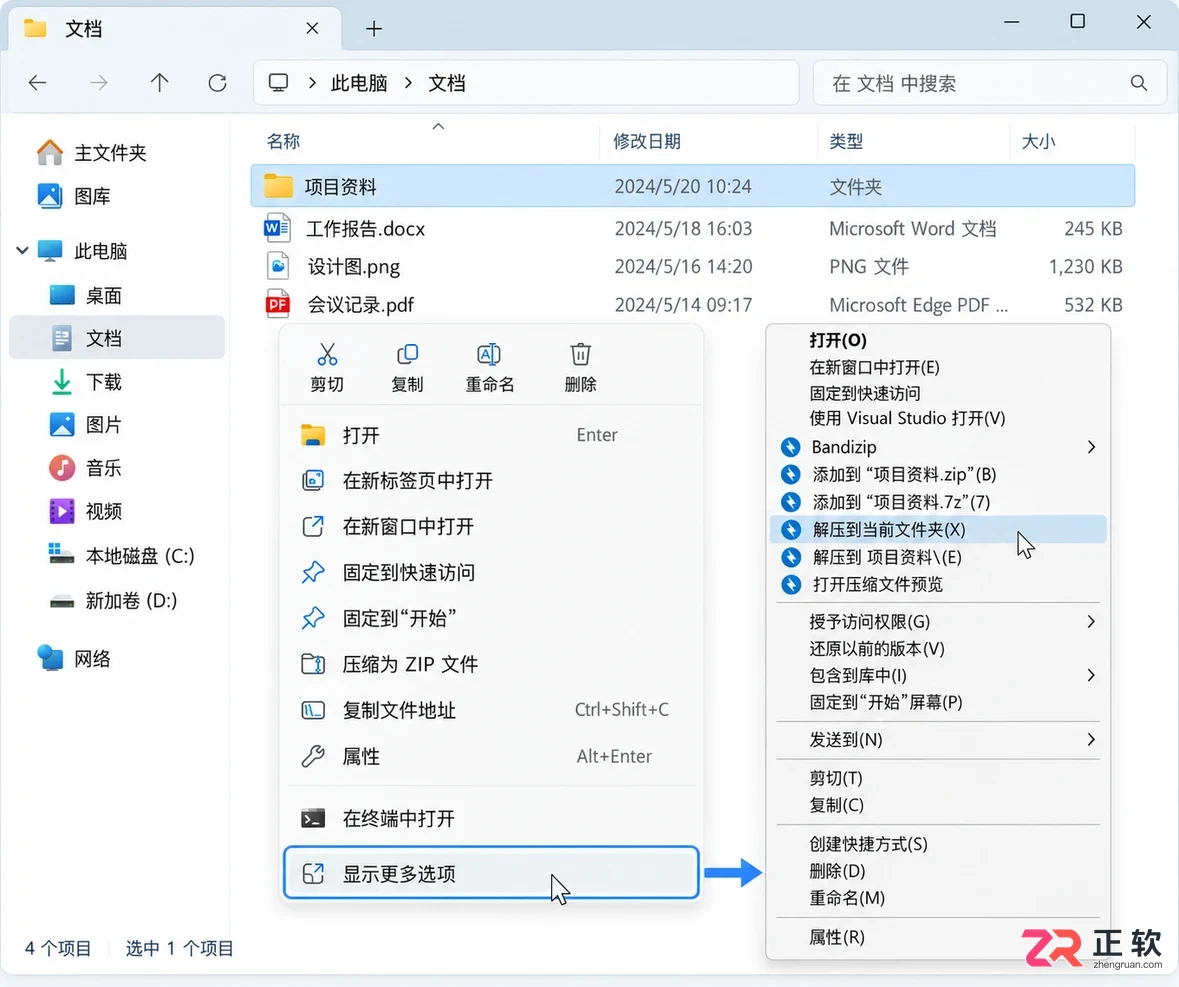Expand 包含到库中(I) submenu
Viewport: 1179px width, 987px height.
point(1091,675)
